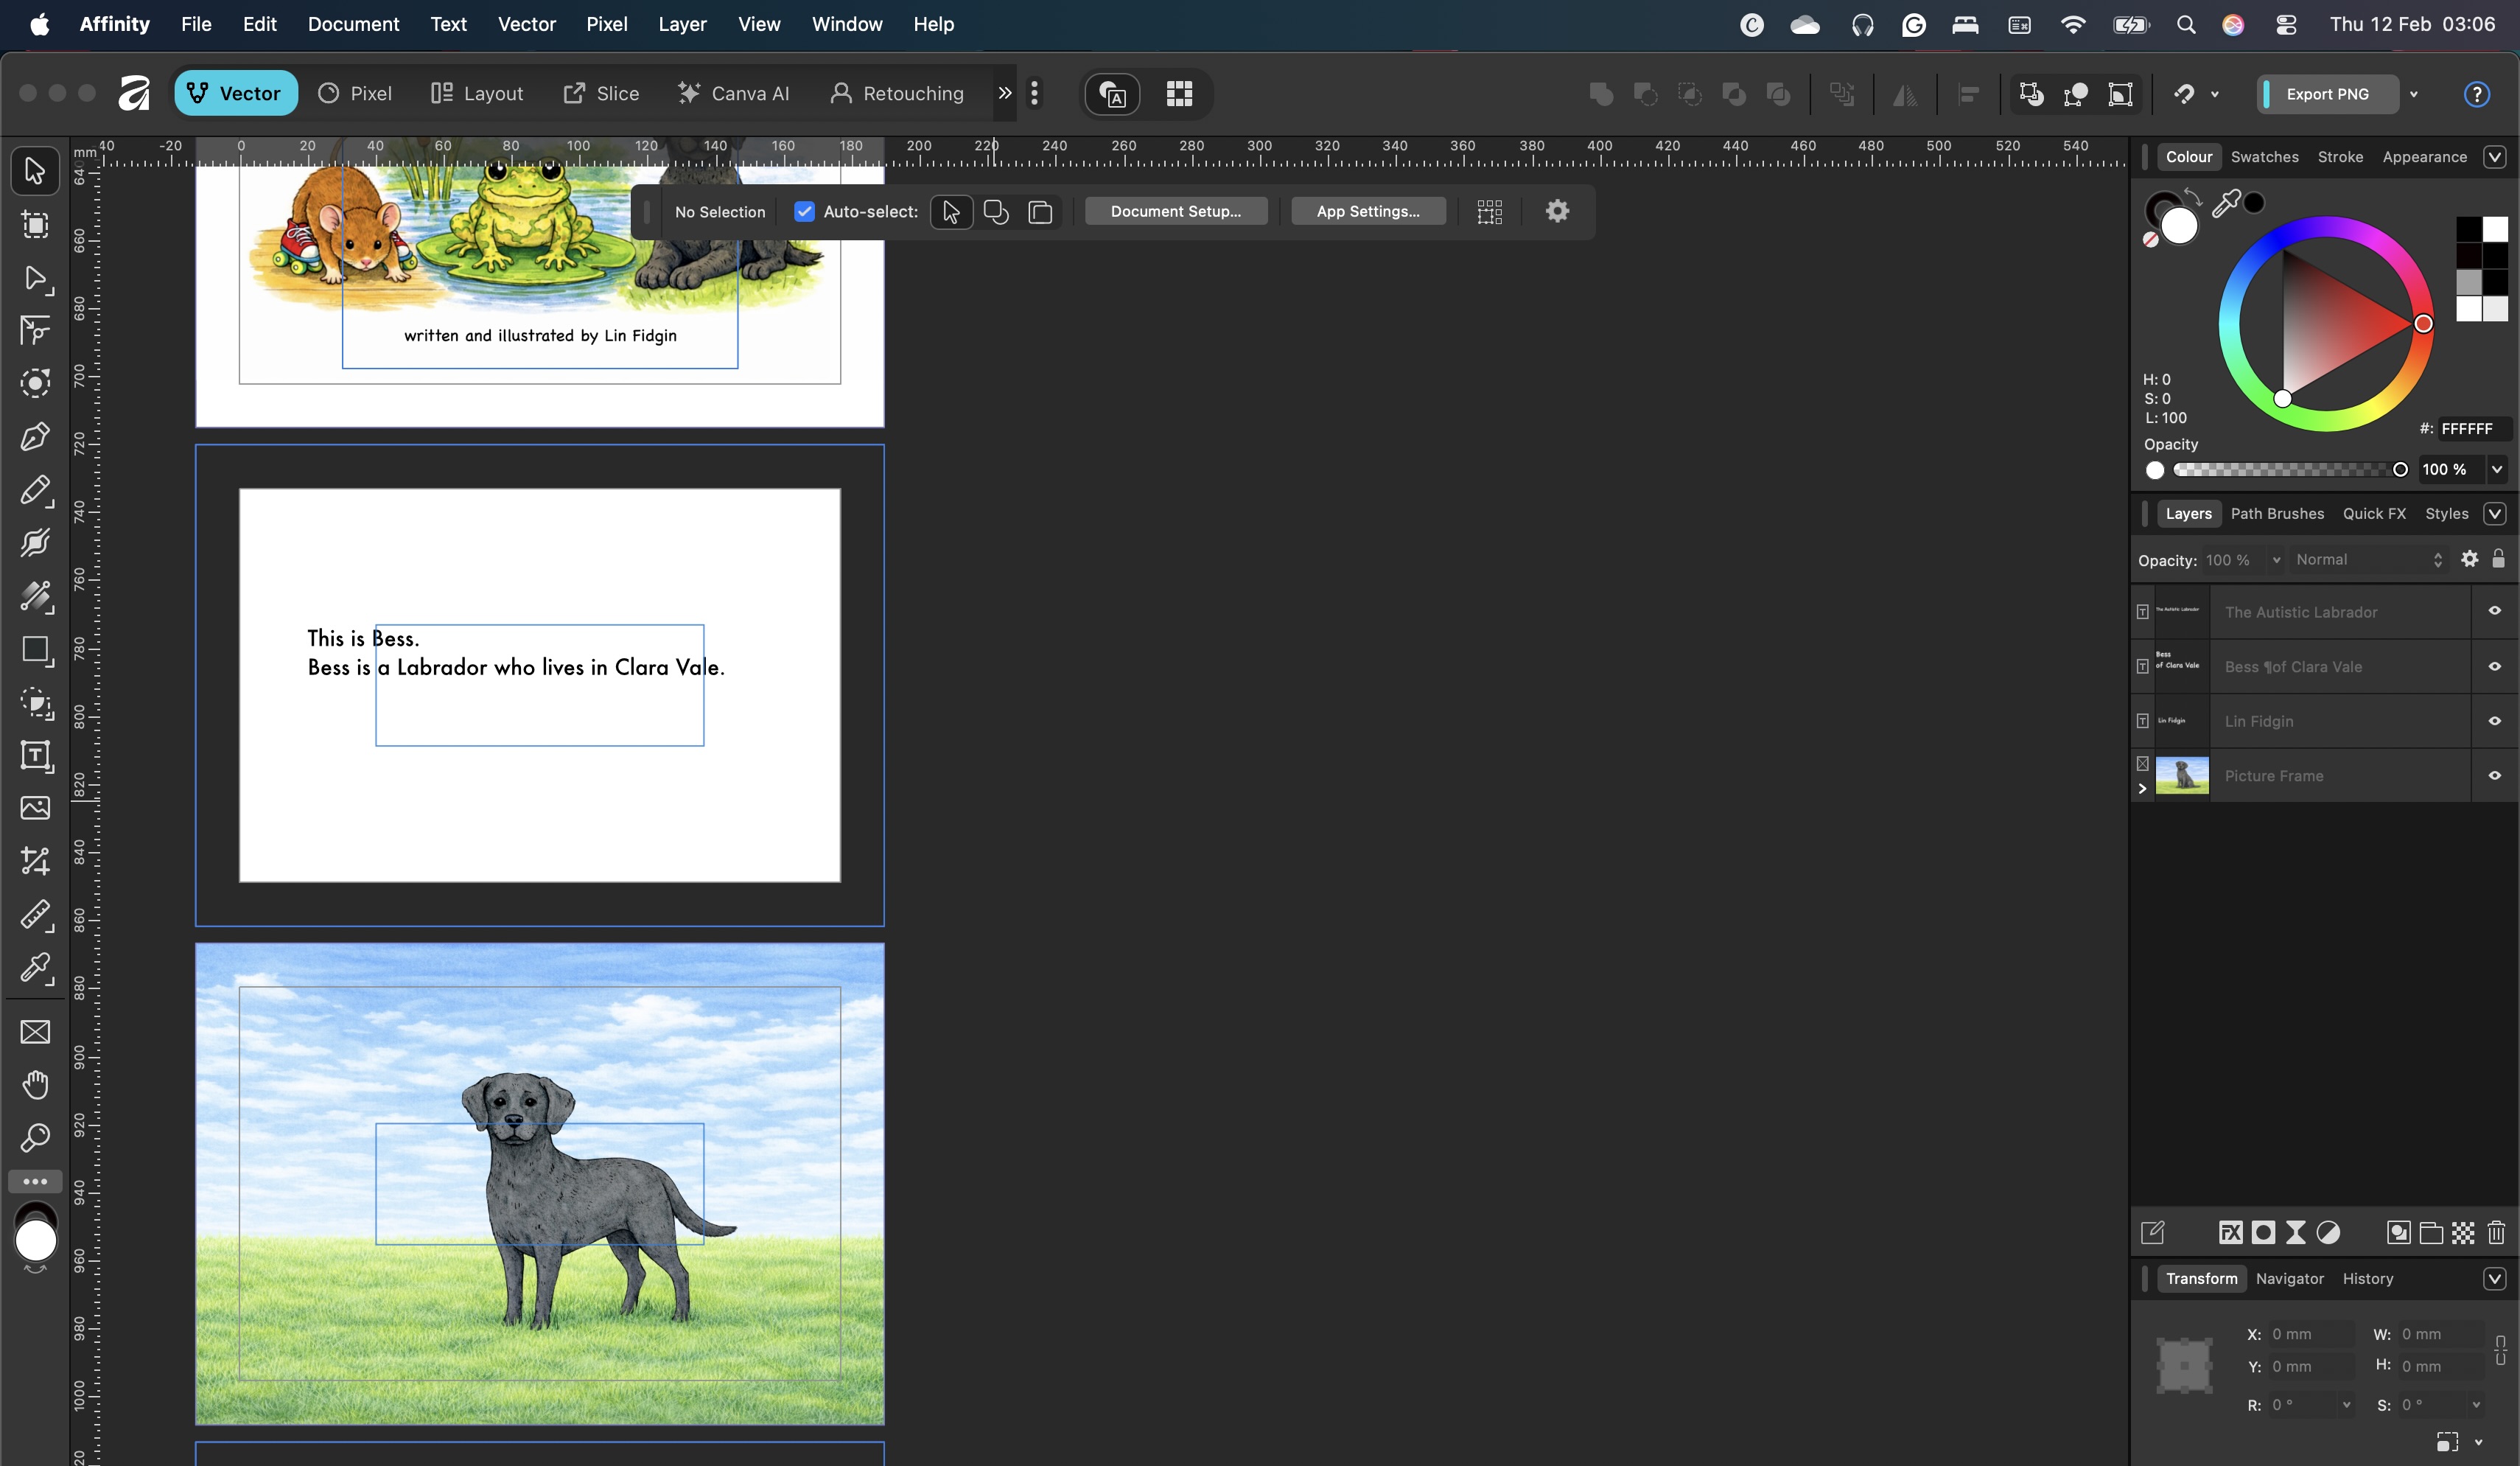The image size is (2520, 1466).
Task: Hide The Autistic Labrador layer
Action: pos(2495,611)
